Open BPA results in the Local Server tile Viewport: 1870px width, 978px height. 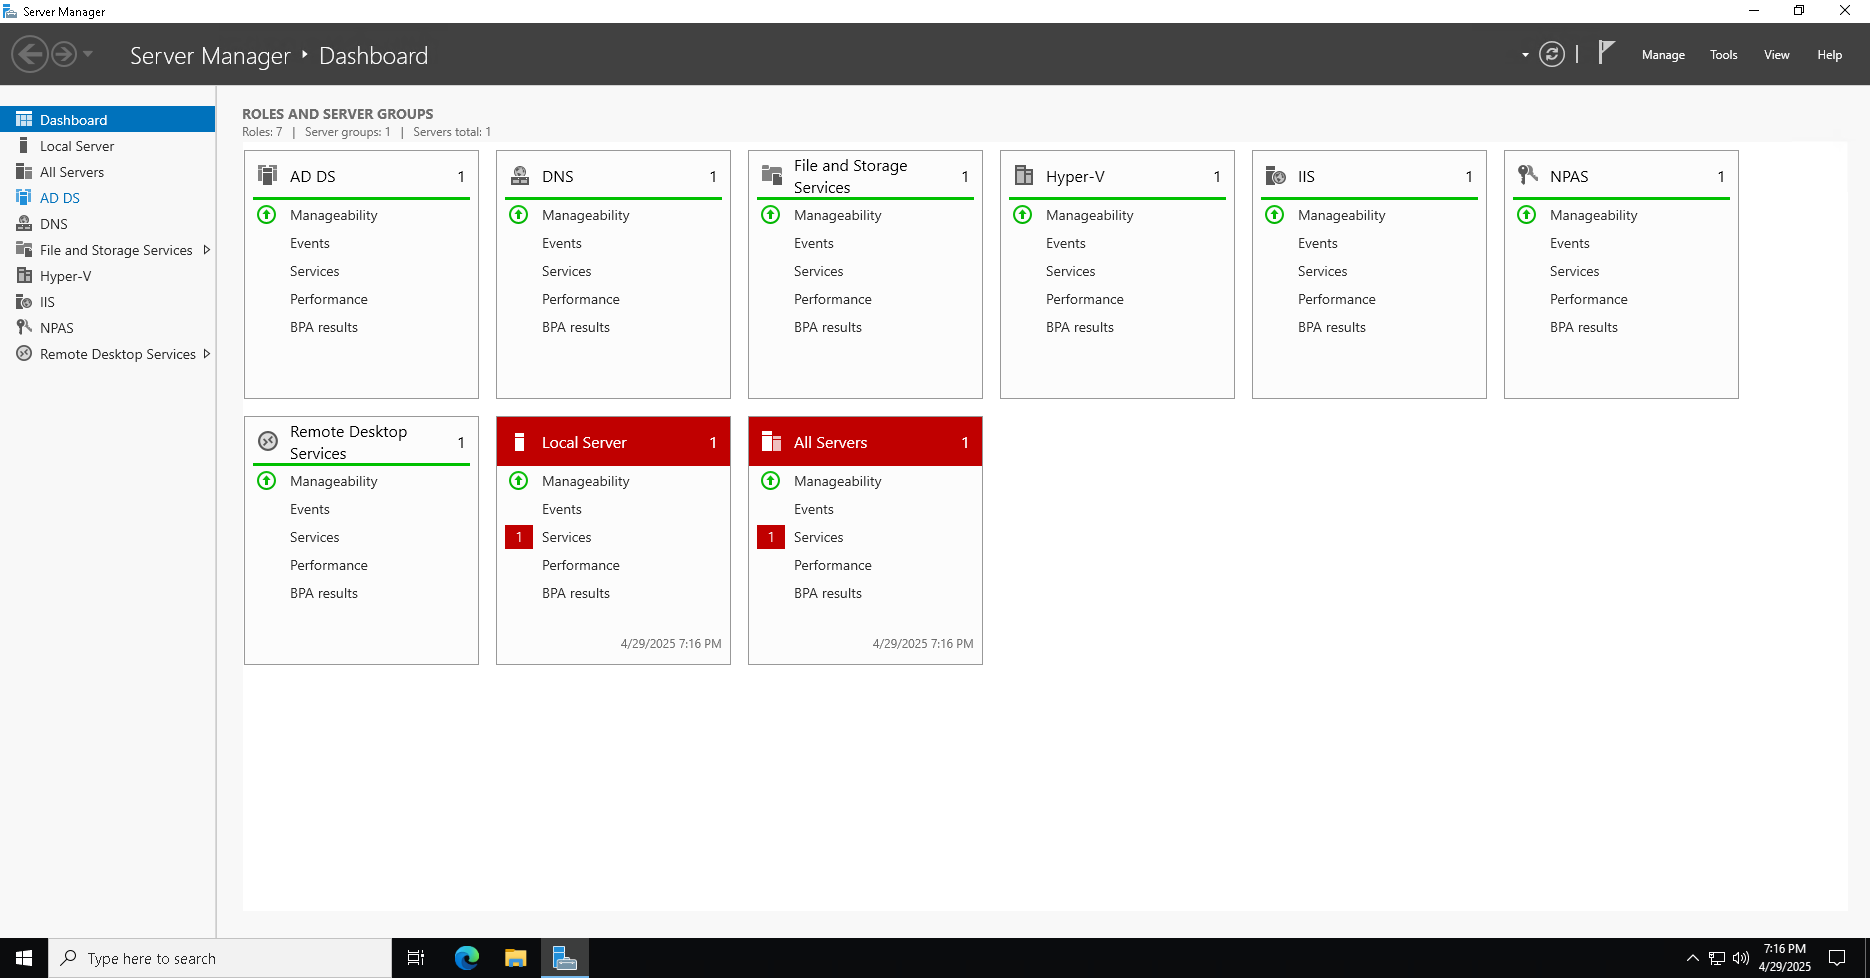pyautogui.click(x=575, y=593)
